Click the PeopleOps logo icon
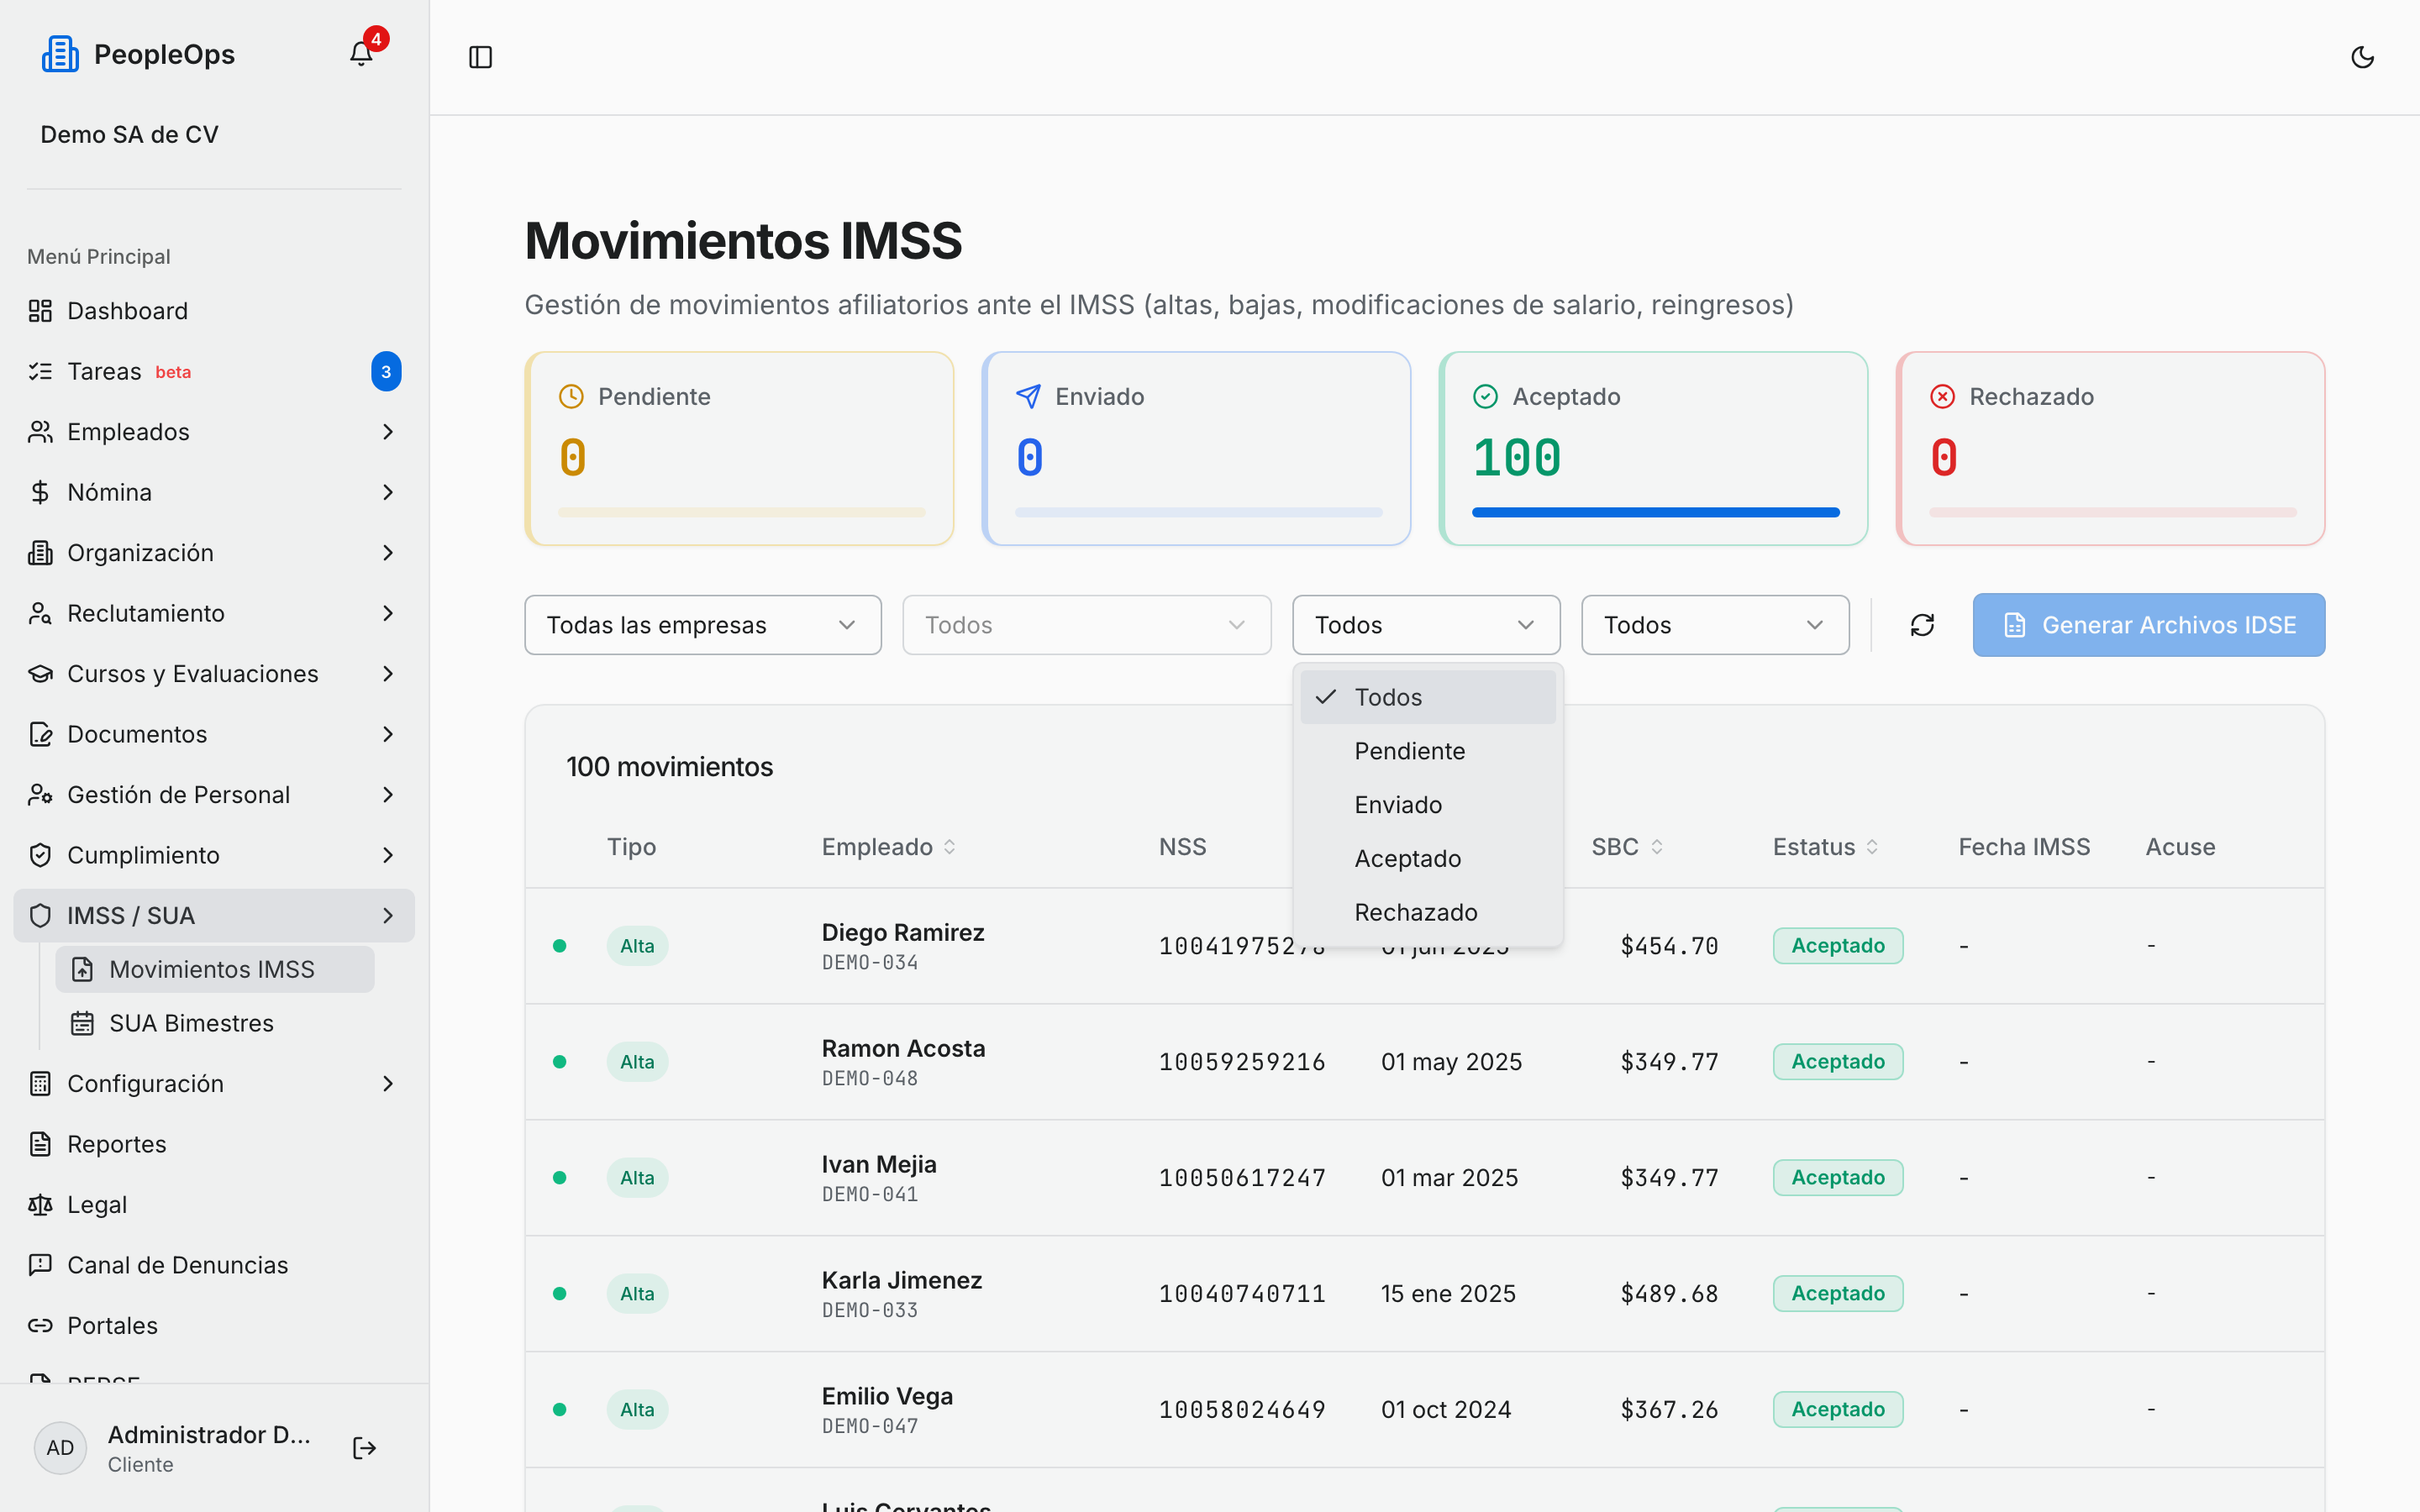The image size is (2420, 1512). pyautogui.click(x=60, y=54)
